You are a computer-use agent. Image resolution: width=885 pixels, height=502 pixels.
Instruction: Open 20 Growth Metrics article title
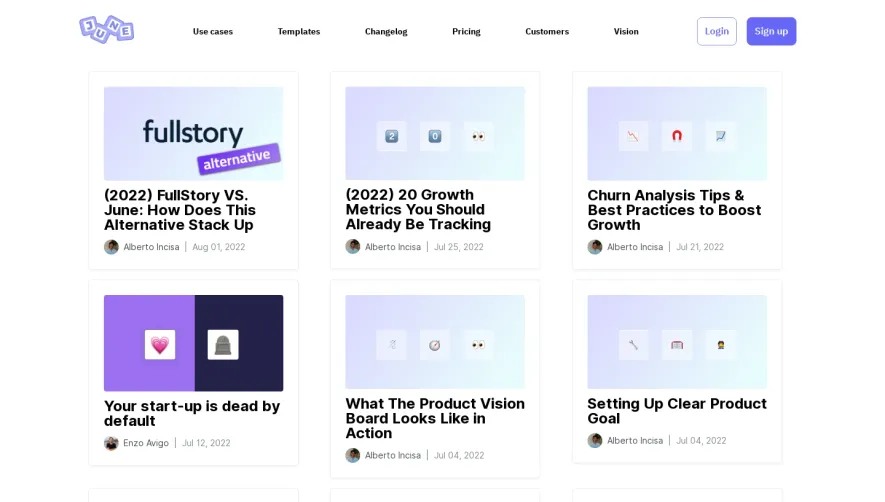[418, 209]
